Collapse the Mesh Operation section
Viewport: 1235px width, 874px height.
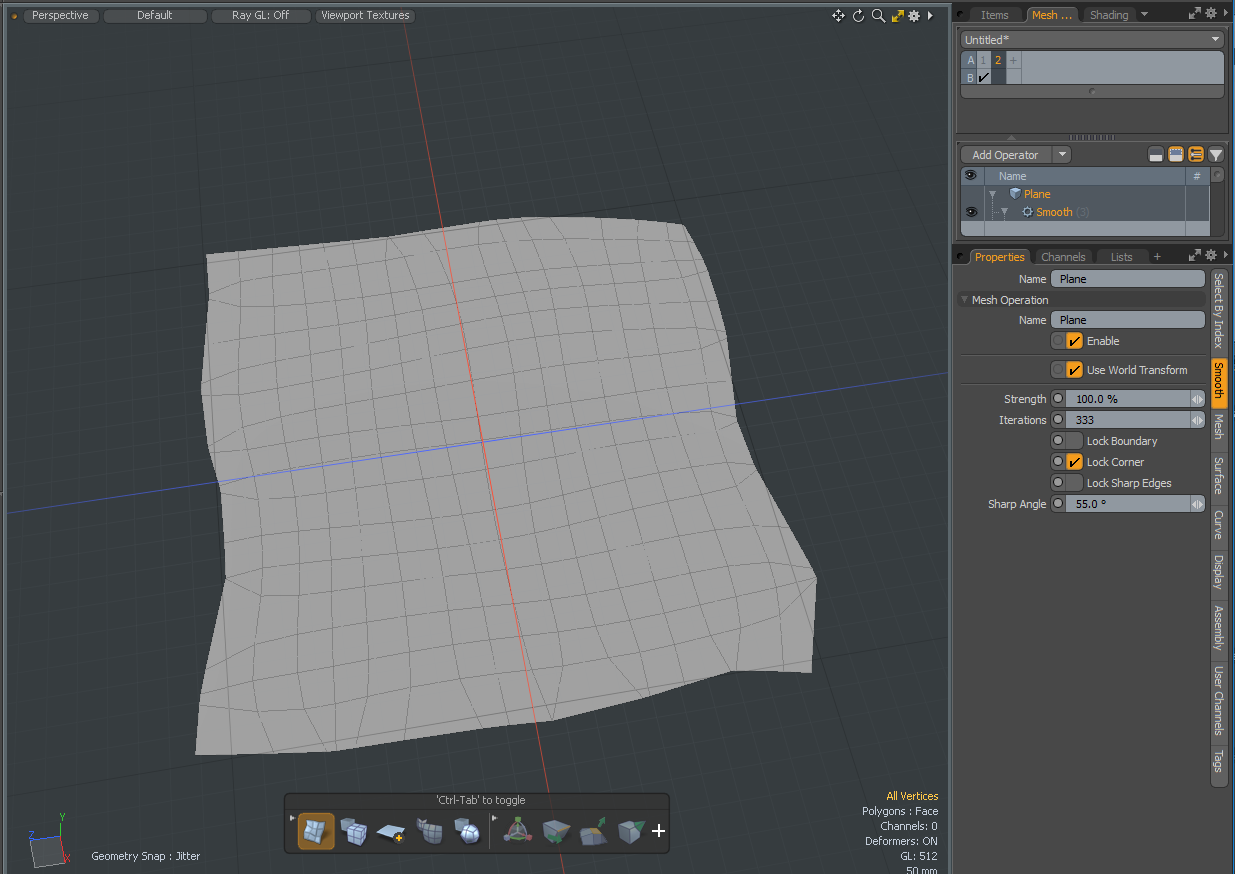tap(964, 300)
